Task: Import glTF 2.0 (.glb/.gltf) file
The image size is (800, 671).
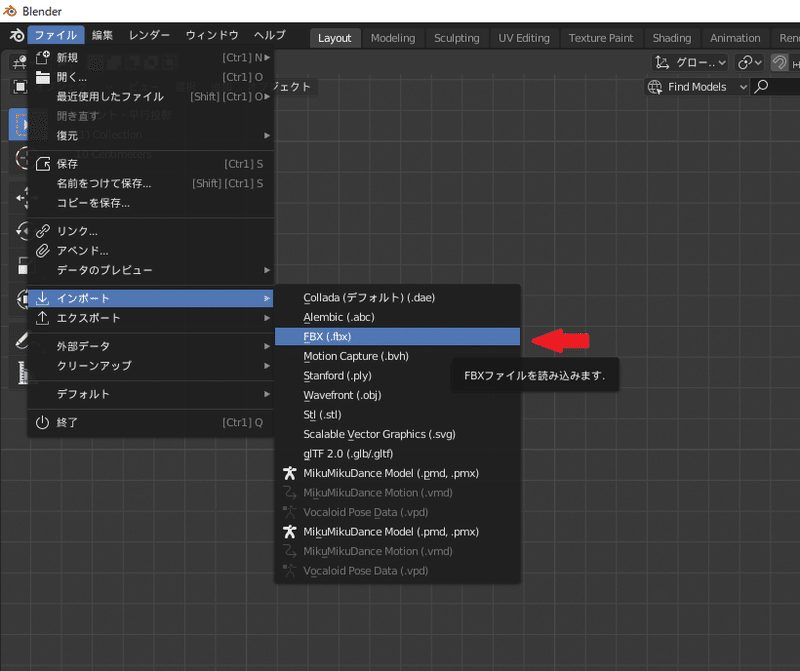Action: (397, 454)
